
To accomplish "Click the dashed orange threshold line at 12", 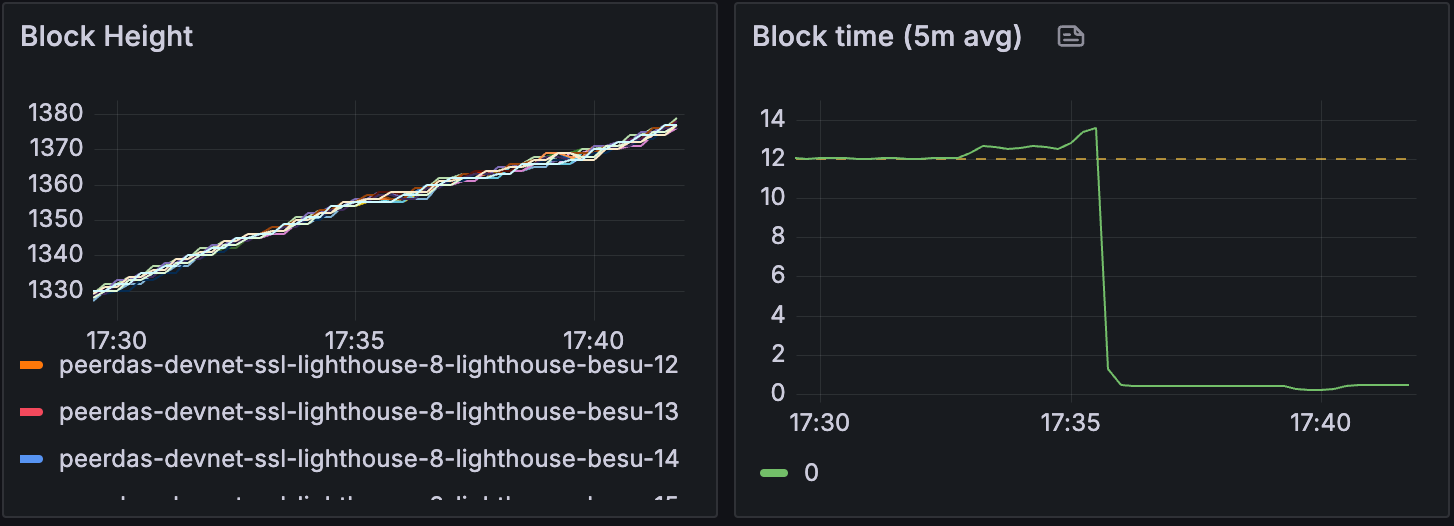I will 1250,159.
